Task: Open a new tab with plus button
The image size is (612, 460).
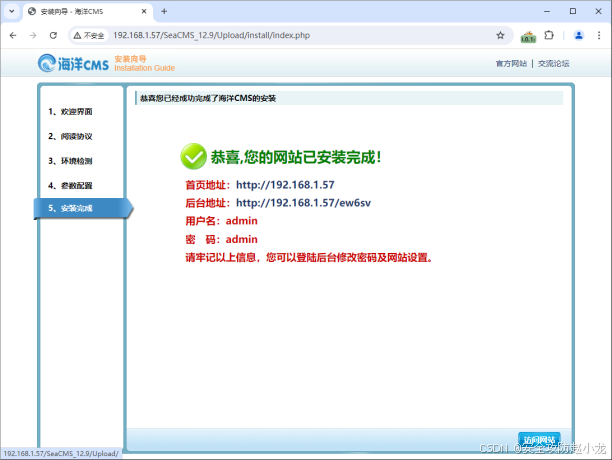Action: click(x=164, y=11)
